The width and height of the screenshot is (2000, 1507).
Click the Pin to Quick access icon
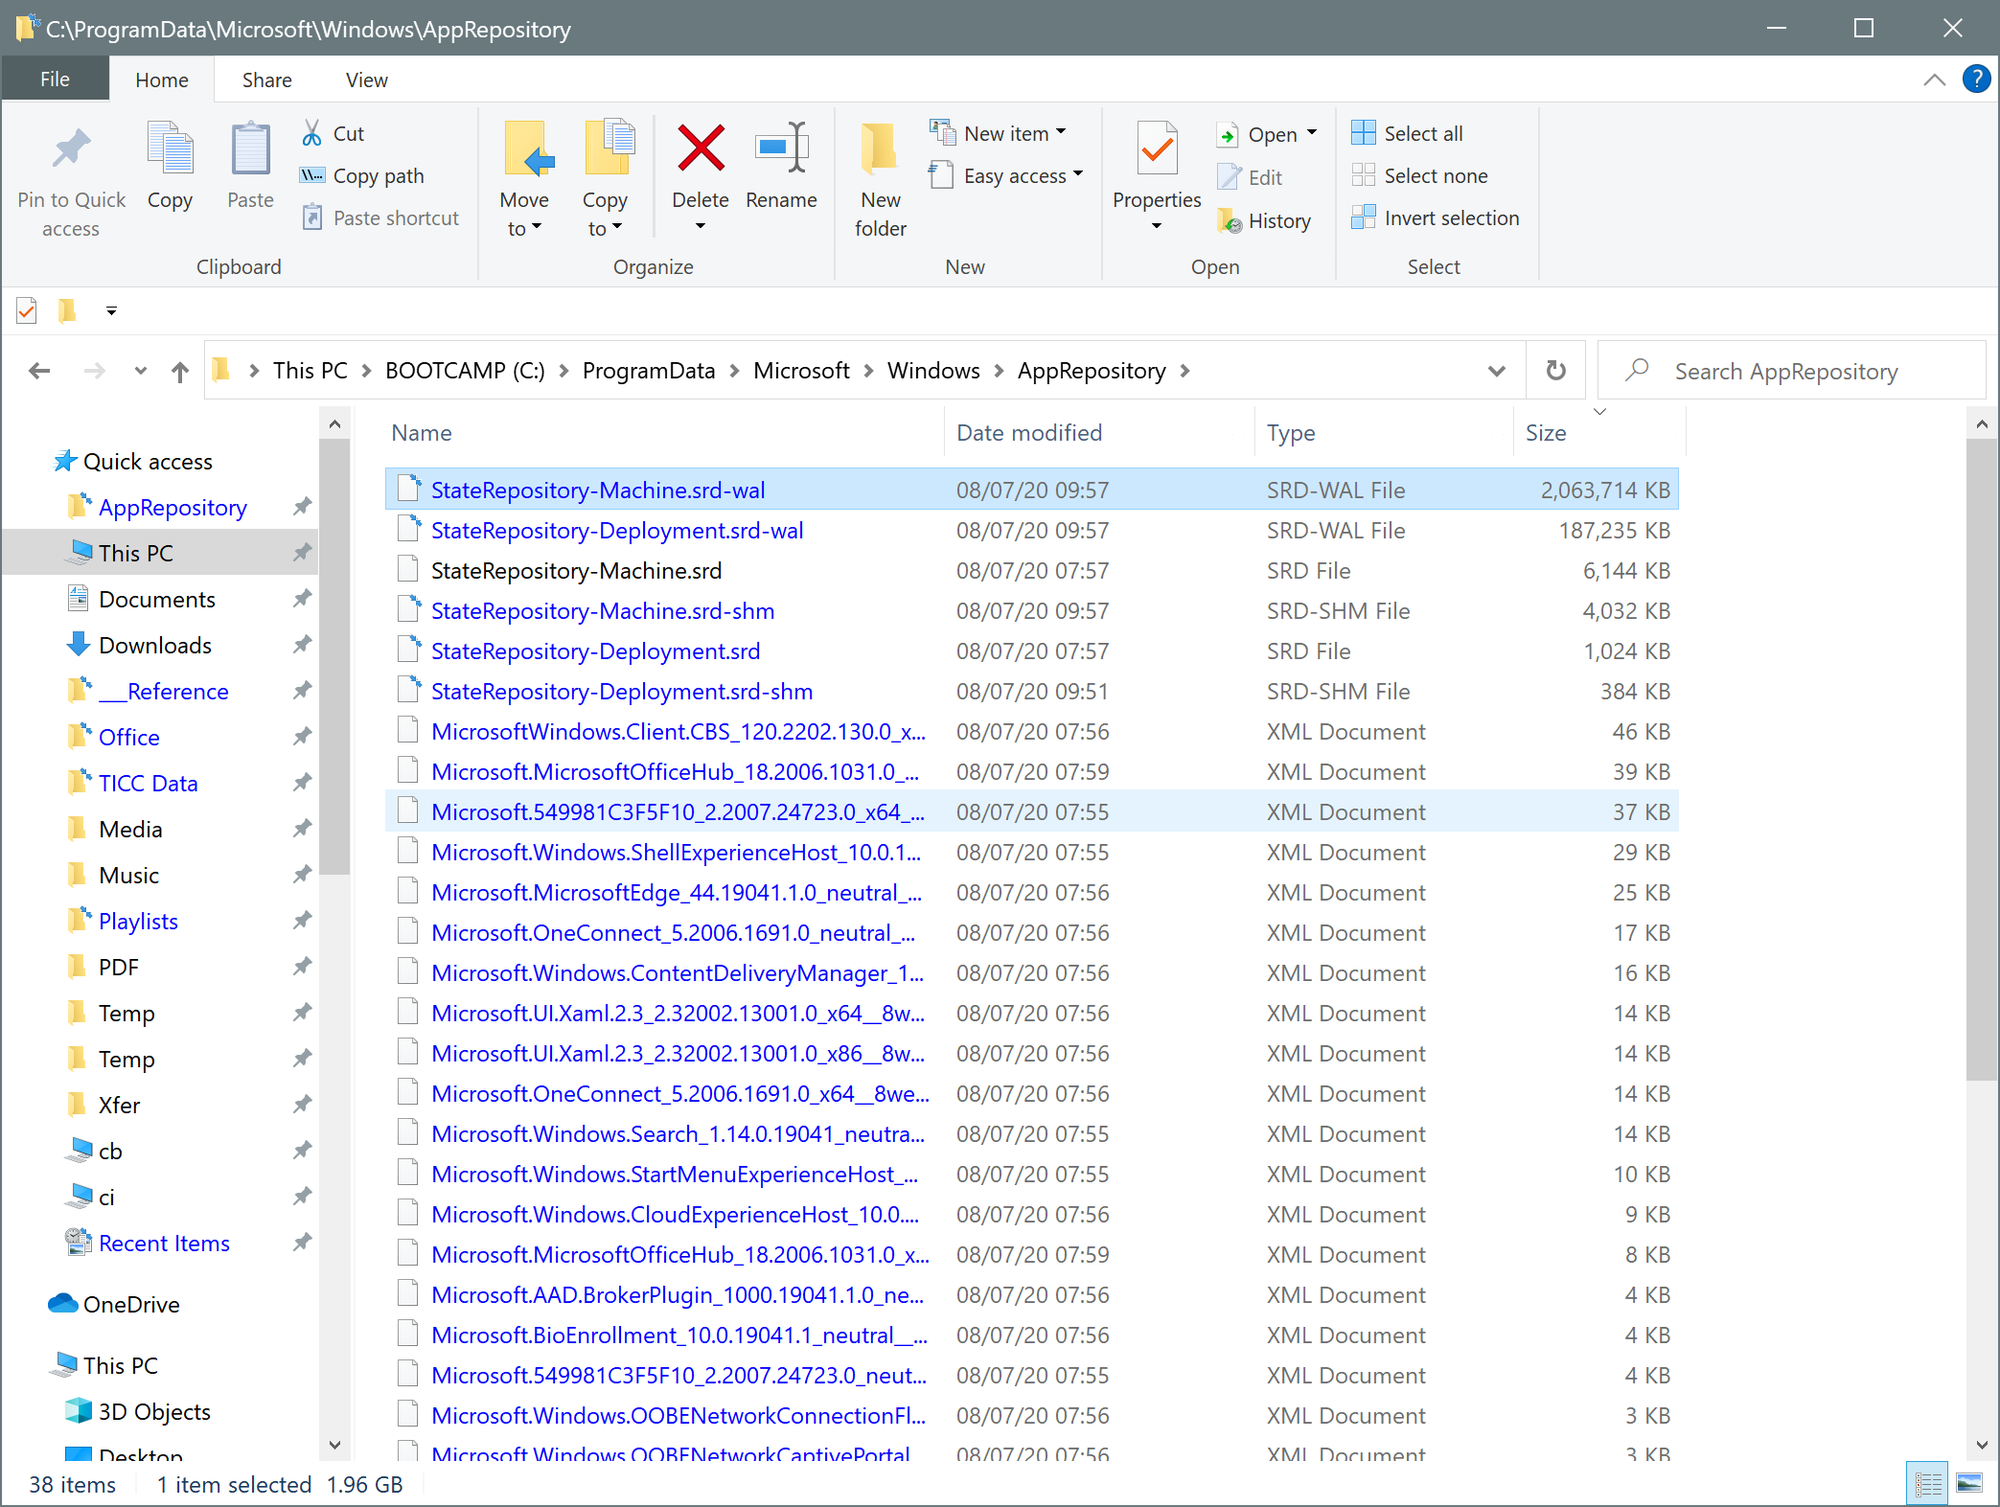click(x=71, y=150)
